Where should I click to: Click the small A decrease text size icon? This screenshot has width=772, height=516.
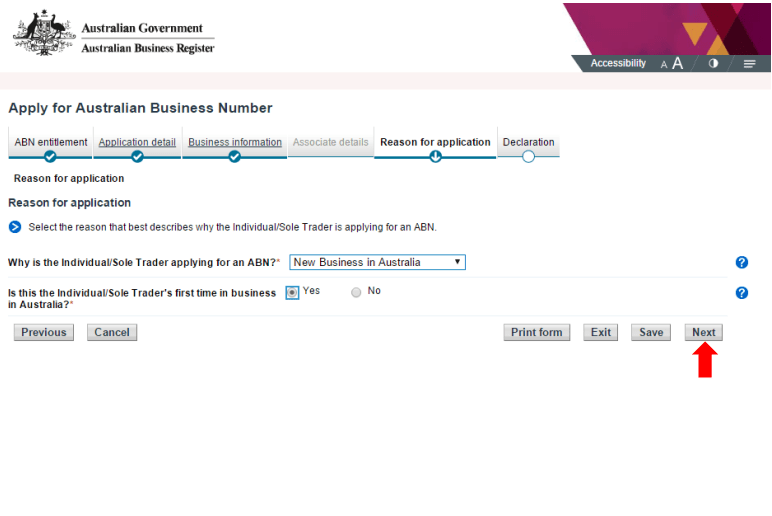pos(664,64)
